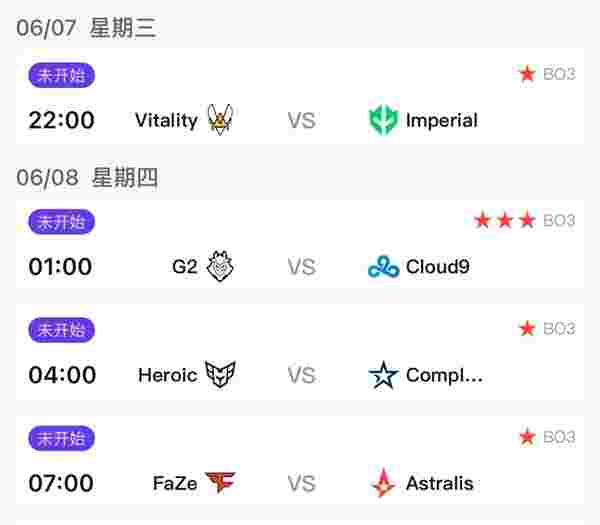The width and height of the screenshot is (600, 525).
Task: Tap the 未开始 badge on the 22:00 match
Action: click(62, 75)
